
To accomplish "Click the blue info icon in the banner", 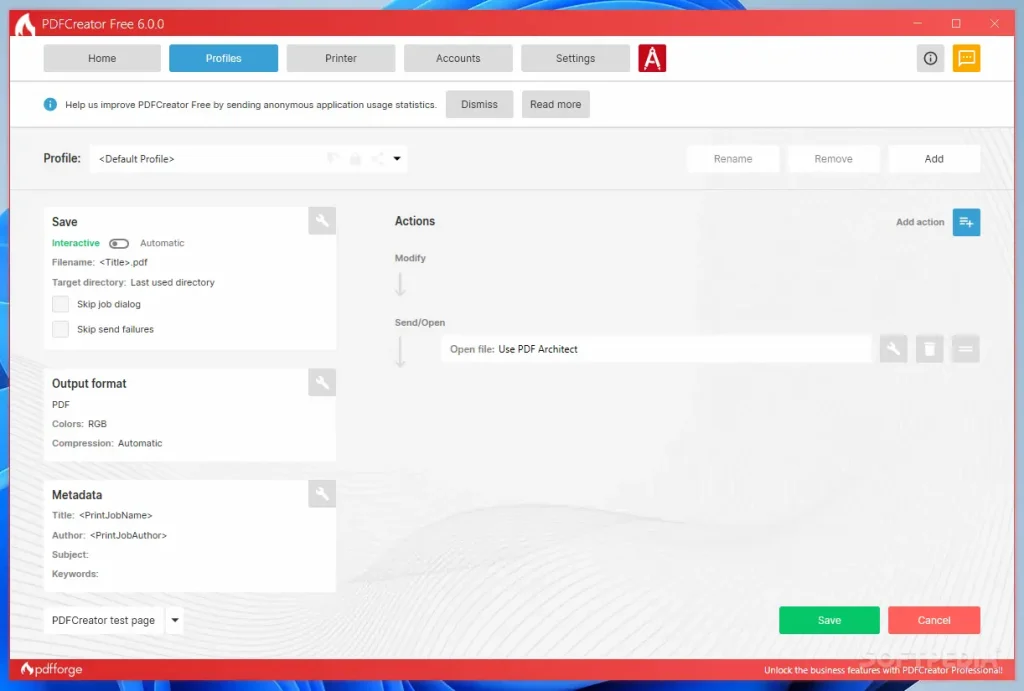I will [50, 104].
